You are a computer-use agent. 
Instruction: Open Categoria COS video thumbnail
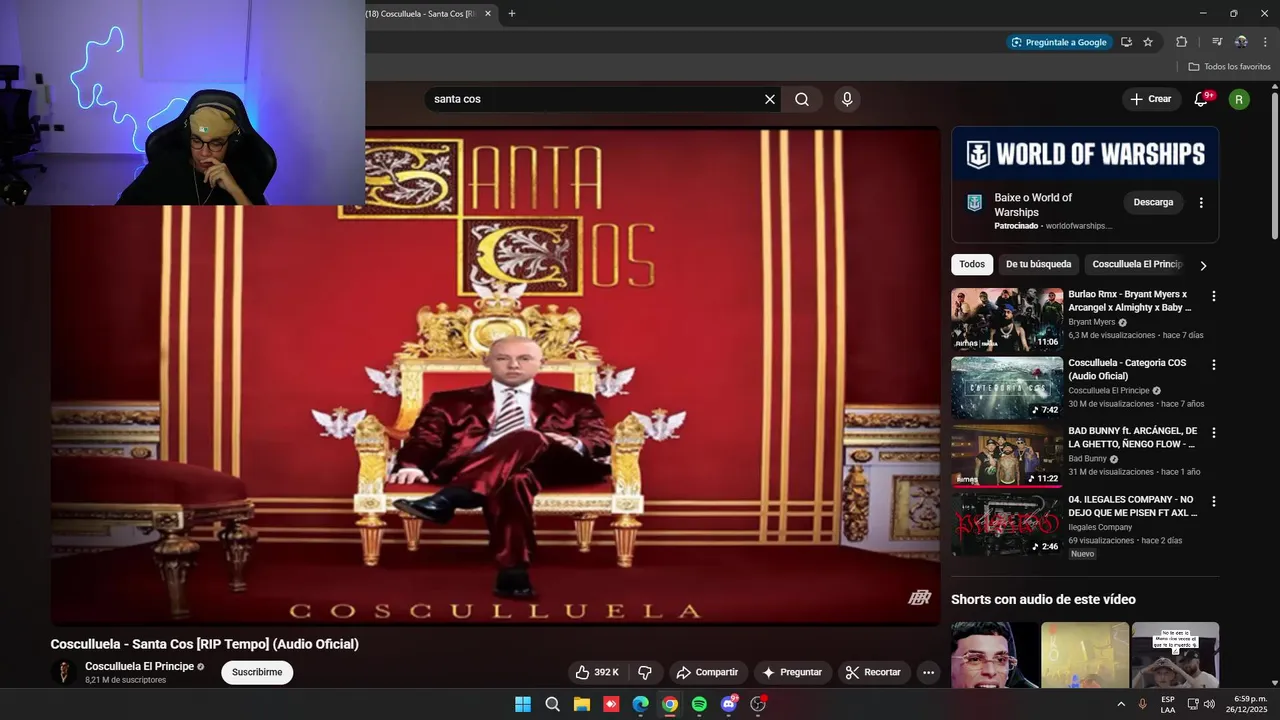[1007, 388]
